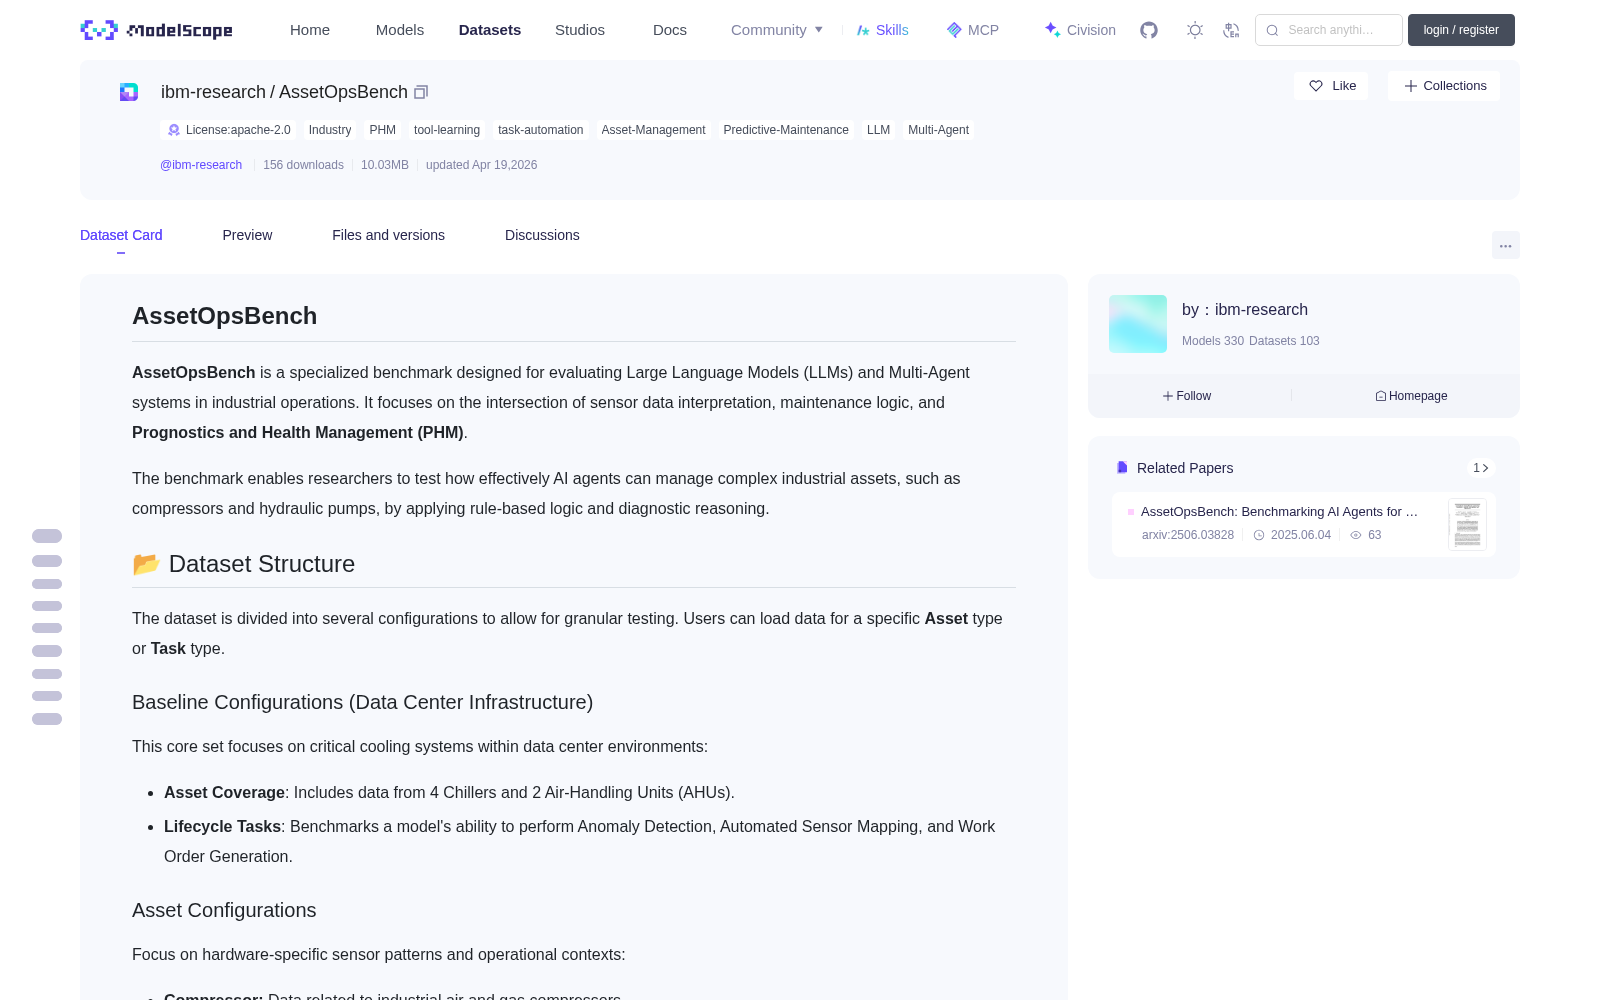1600x1000 pixels.
Task: Click the apache-2.0 license tag
Action: click(229, 130)
